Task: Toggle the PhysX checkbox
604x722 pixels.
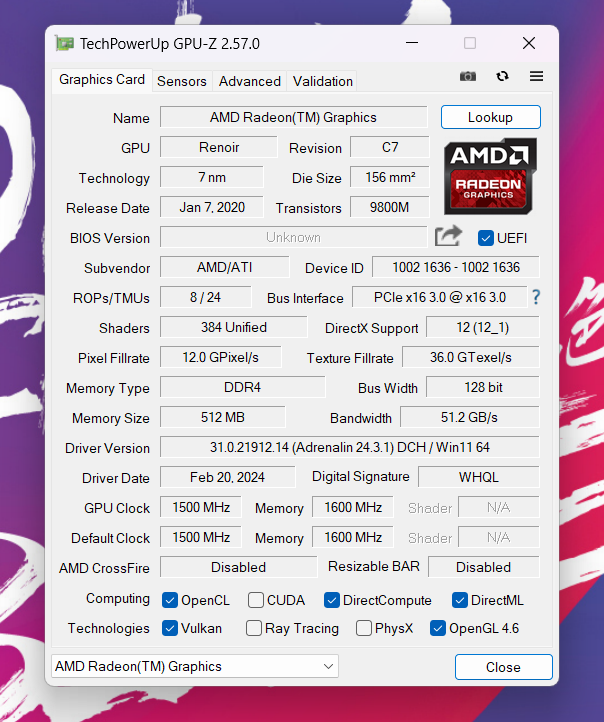Action: pyautogui.click(x=364, y=628)
